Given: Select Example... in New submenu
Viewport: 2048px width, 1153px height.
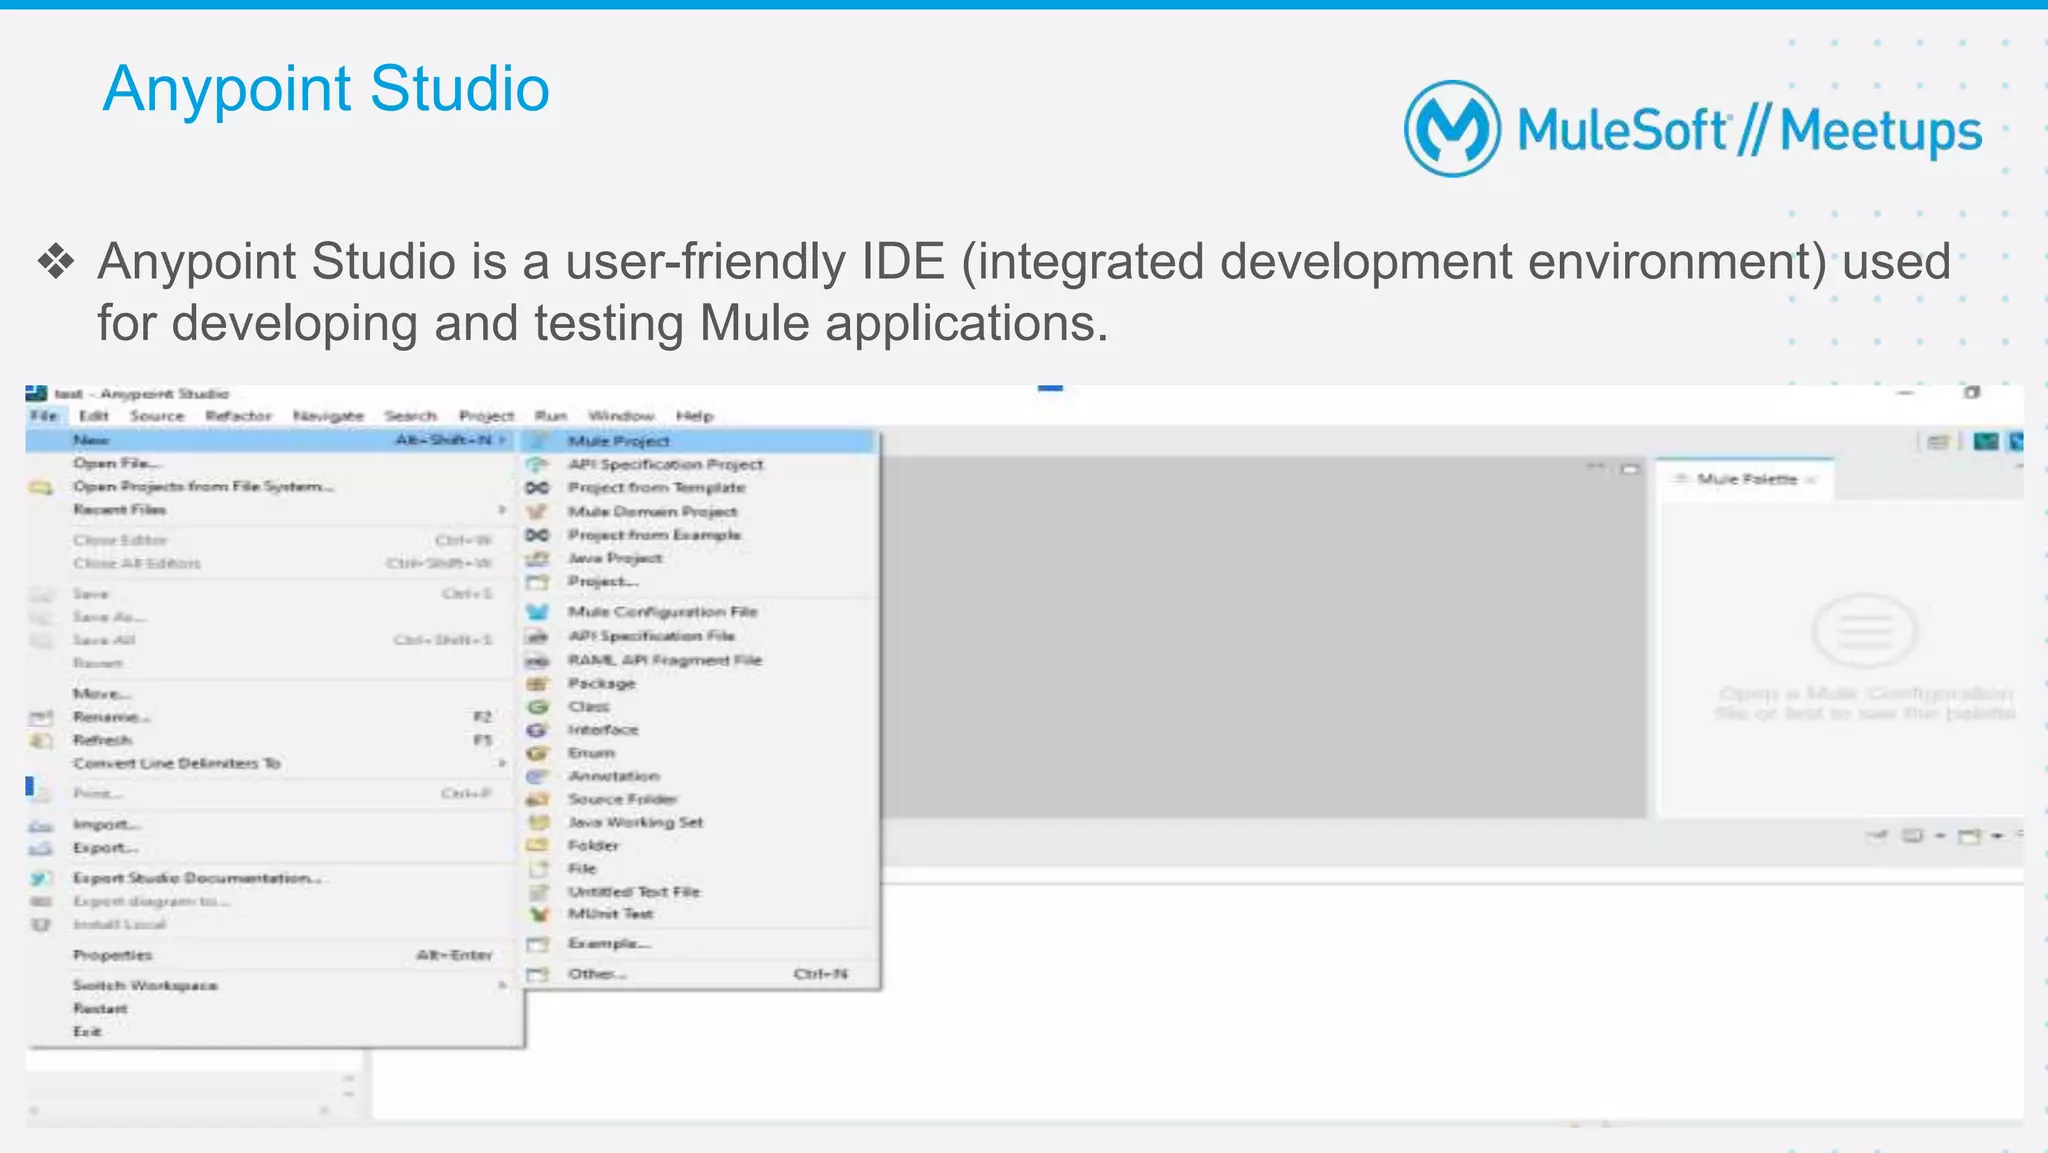Looking at the screenshot, I should [x=698, y=943].
